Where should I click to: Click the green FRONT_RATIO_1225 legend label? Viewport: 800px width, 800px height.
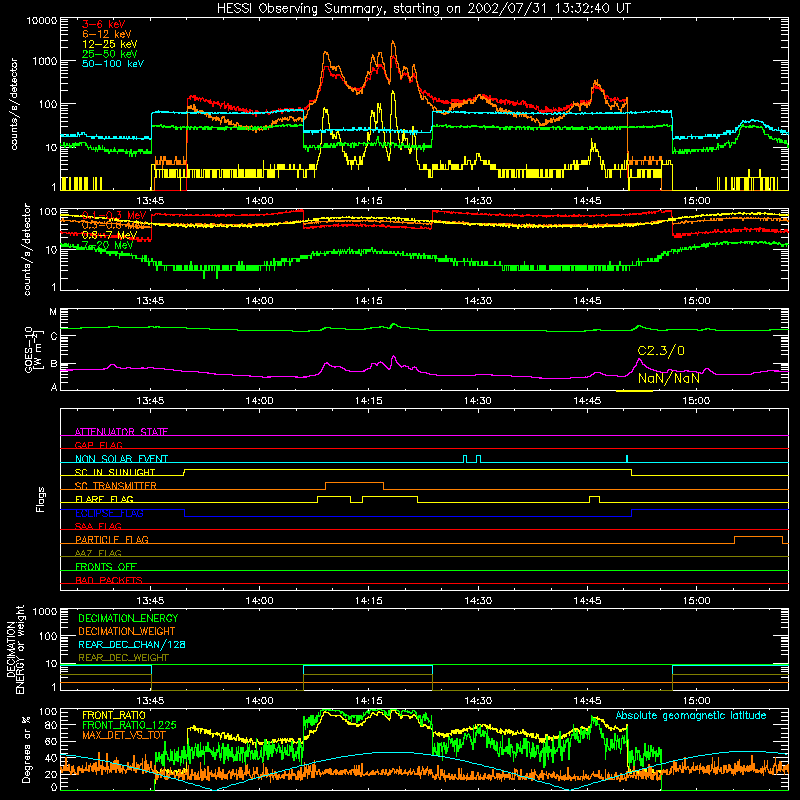pos(129,725)
